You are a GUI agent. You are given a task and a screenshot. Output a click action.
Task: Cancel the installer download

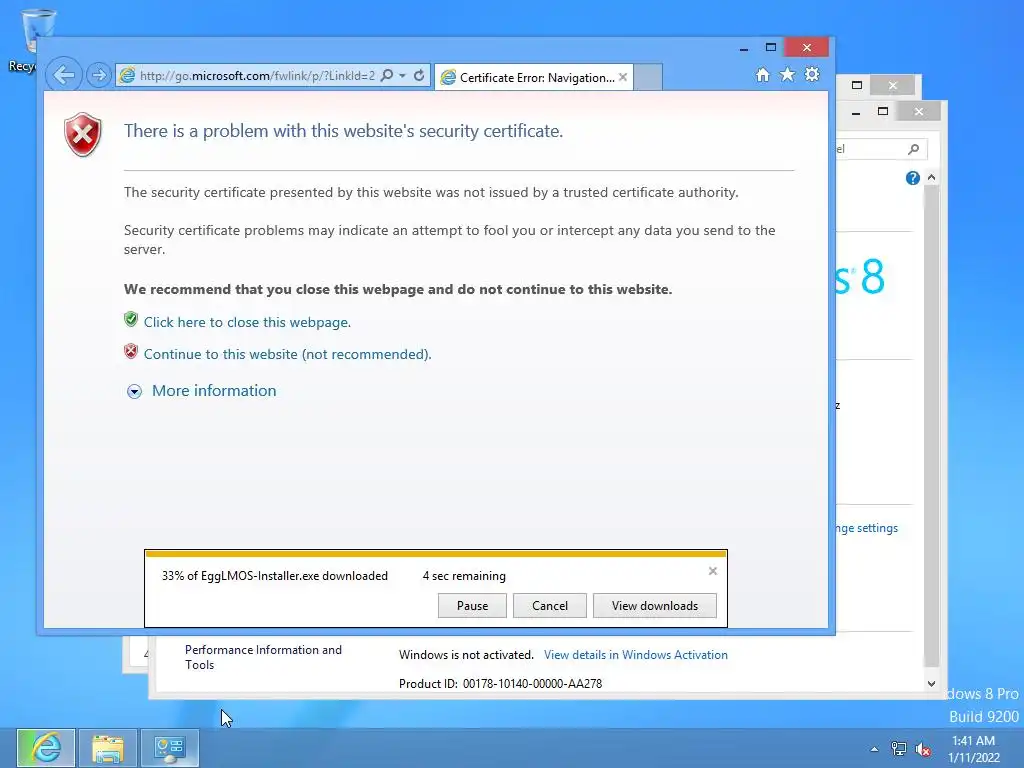(x=550, y=605)
